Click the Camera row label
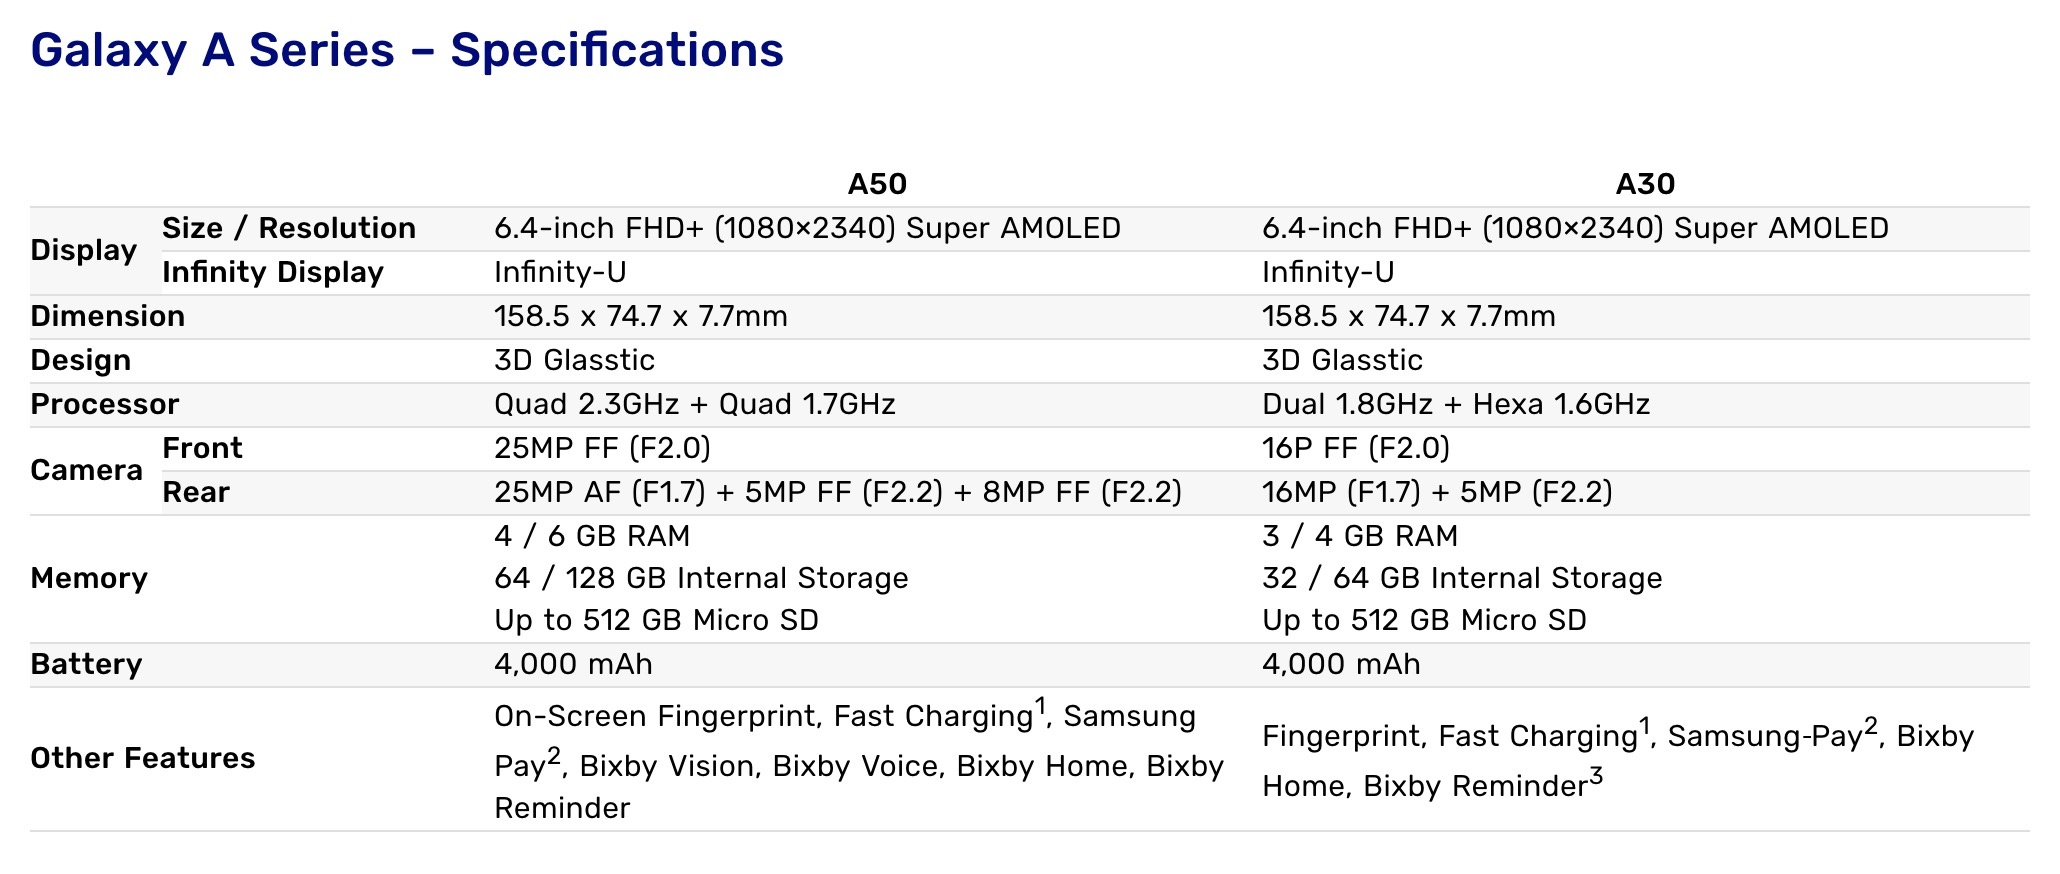The image size is (2060, 874). [87, 470]
